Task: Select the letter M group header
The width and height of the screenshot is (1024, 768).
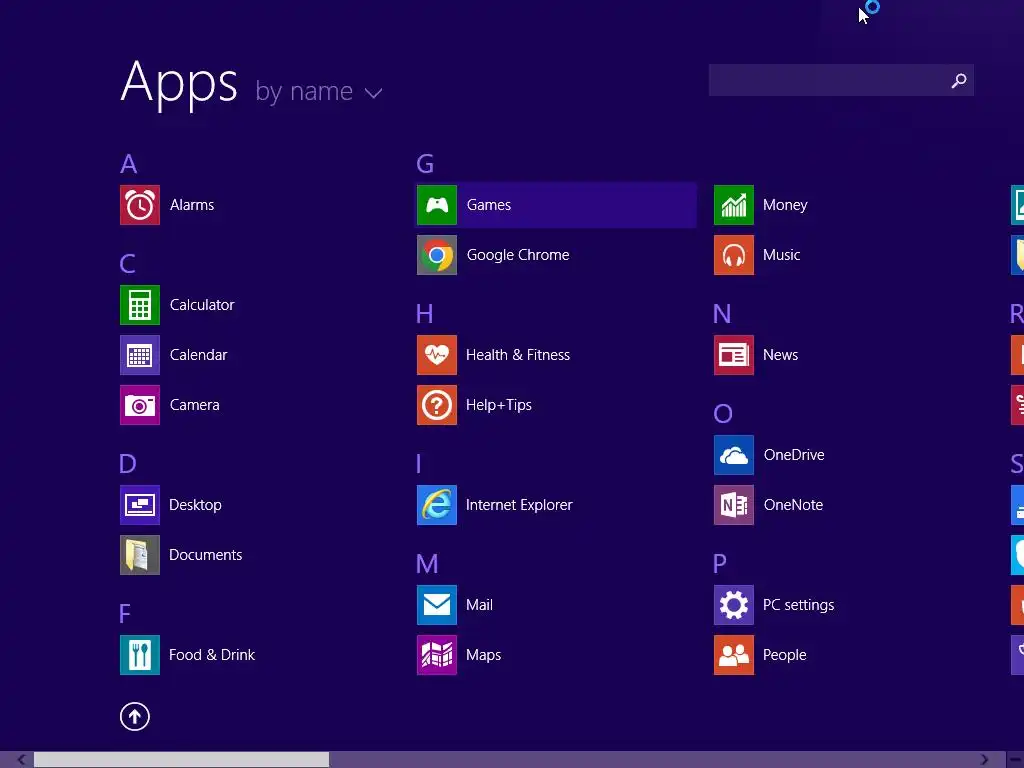Action: (x=427, y=564)
